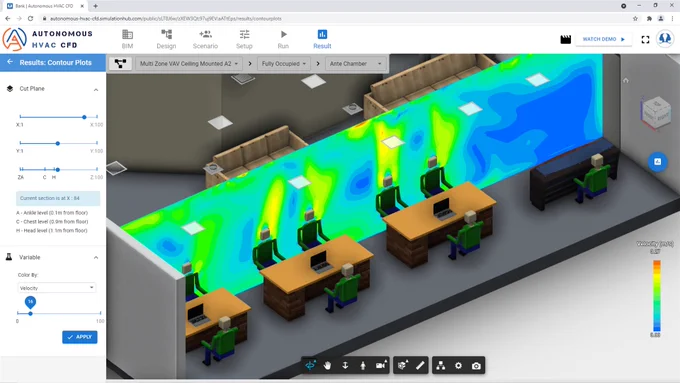Open the Explode model tool
680x383 pixels.
pyautogui.click(x=402, y=366)
